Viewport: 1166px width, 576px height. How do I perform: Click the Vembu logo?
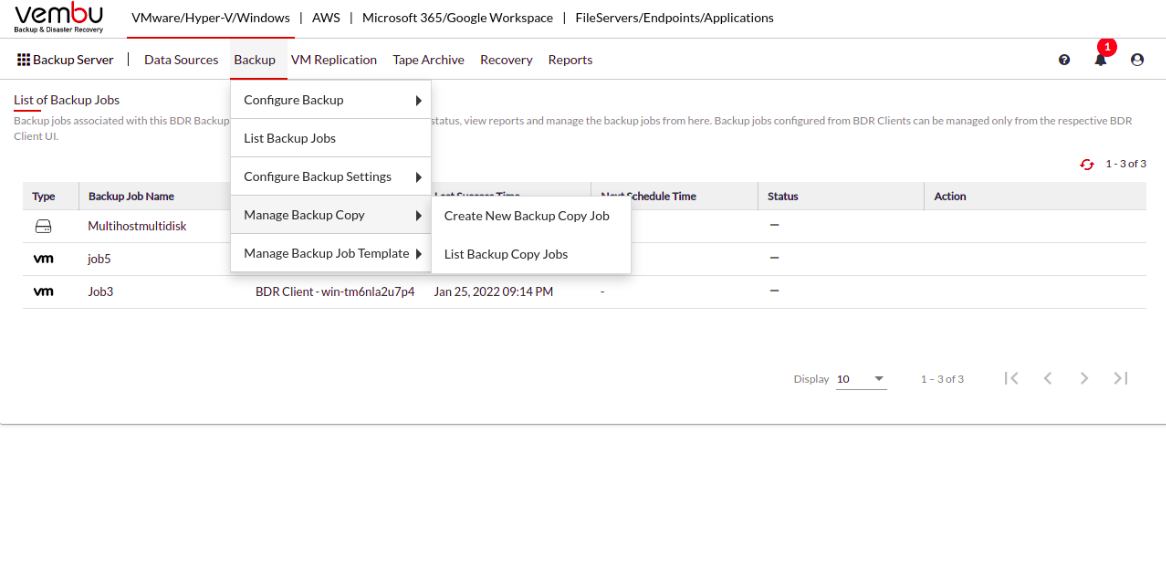[59, 18]
